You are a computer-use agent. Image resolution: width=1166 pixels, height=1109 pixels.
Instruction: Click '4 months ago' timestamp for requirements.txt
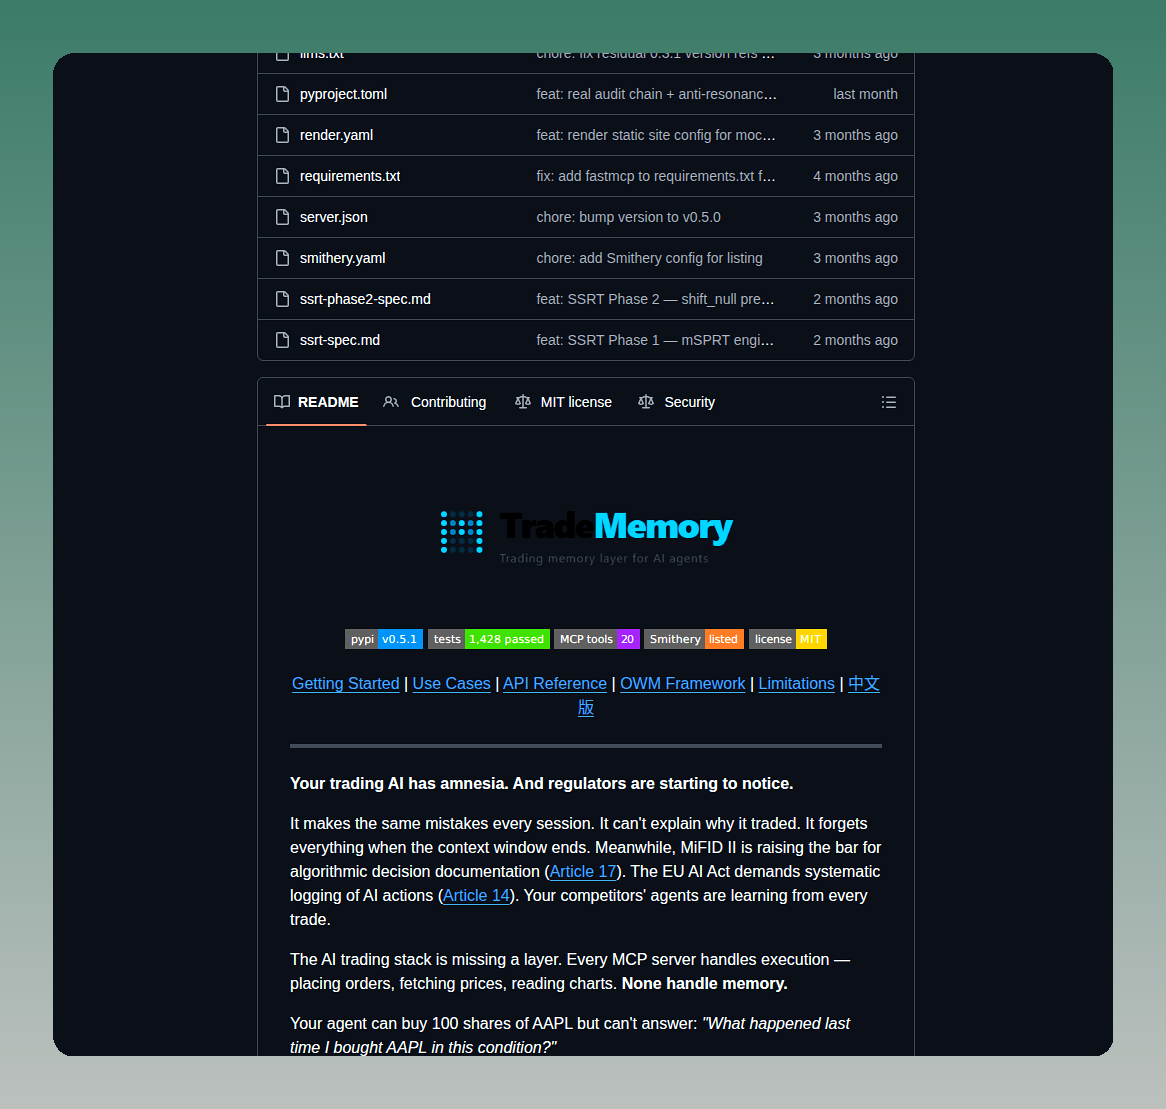[855, 176]
